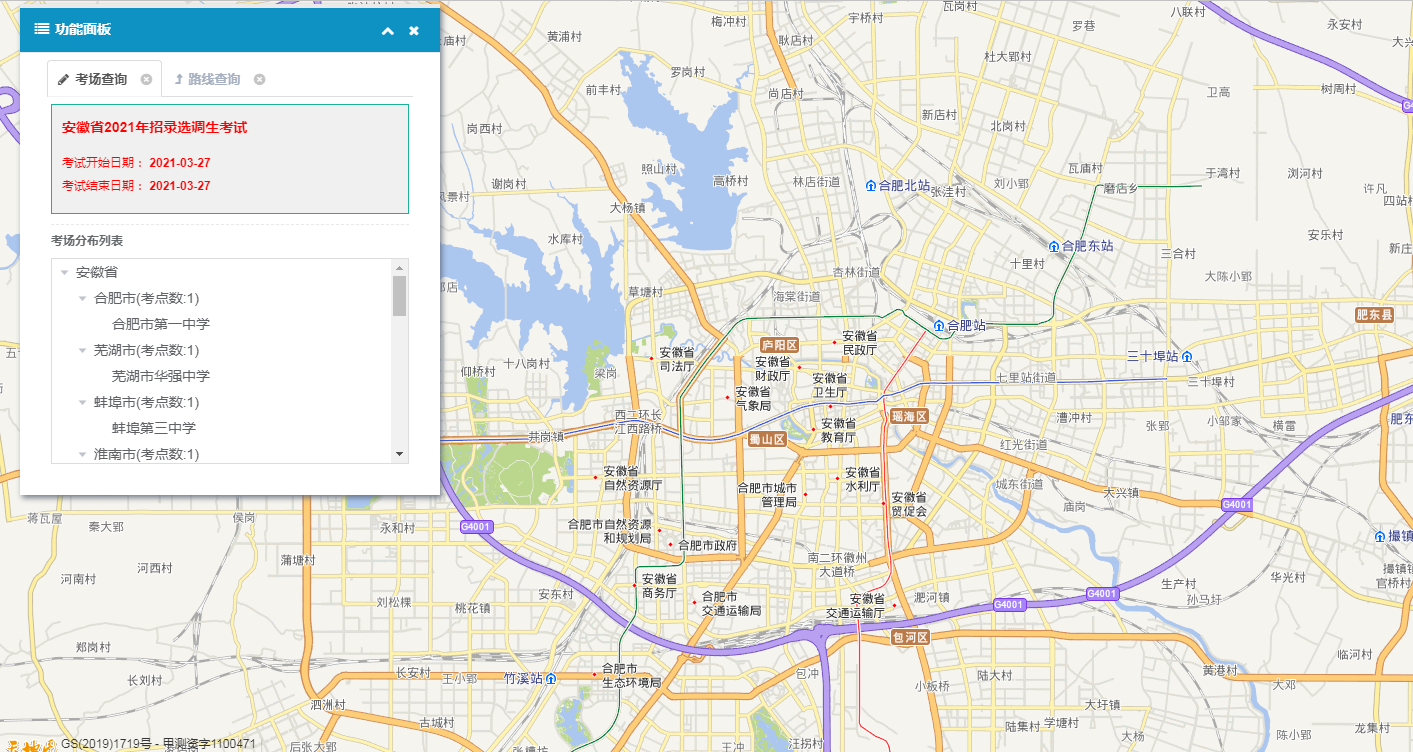The width and height of the screenshot is (1413, 752).
Task: Click the 安徽省财政厅 map marker
Action: click(799, 368)
